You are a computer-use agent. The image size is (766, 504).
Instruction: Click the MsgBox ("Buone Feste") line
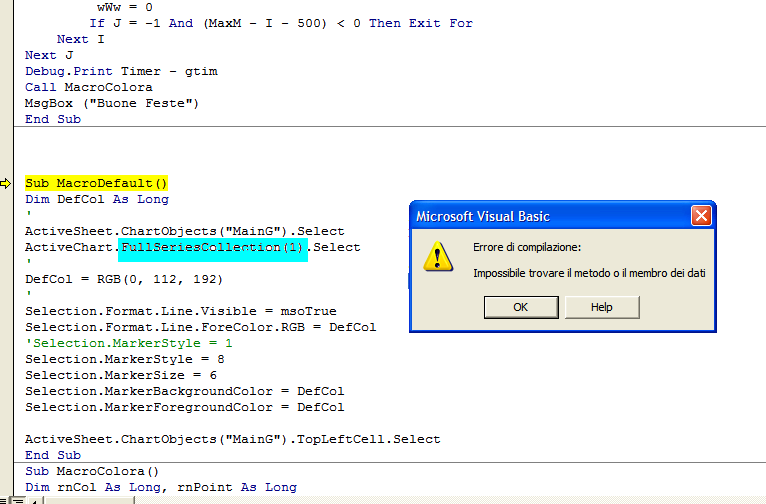pos(112,104)
